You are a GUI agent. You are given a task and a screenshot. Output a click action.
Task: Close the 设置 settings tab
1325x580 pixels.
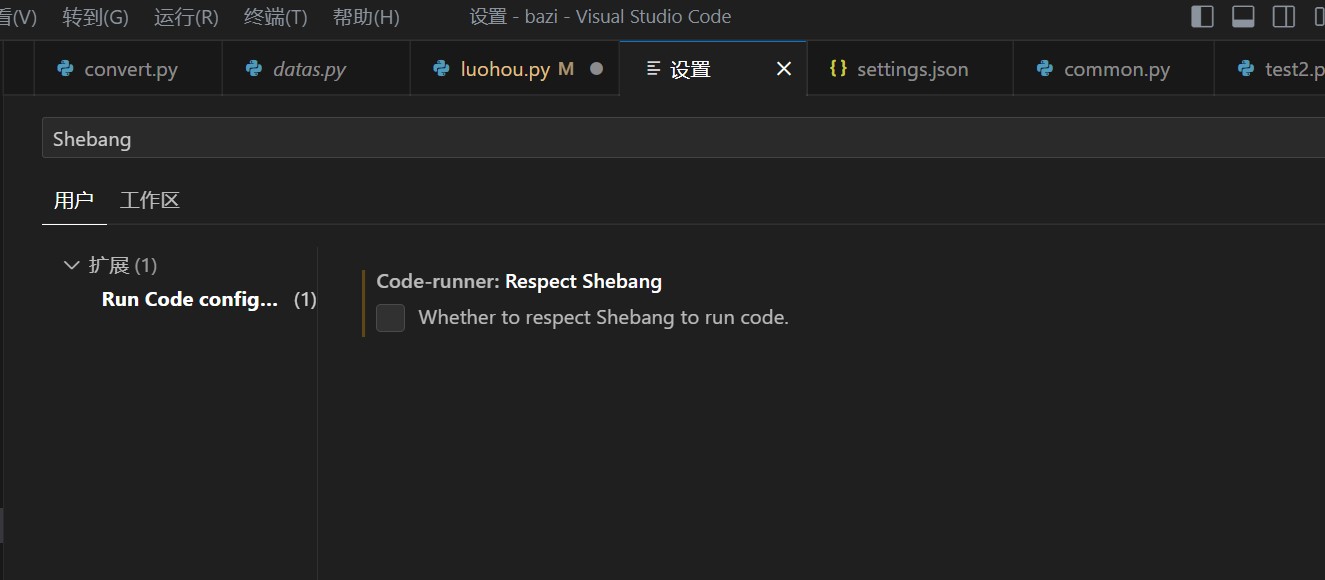(784, 69)
